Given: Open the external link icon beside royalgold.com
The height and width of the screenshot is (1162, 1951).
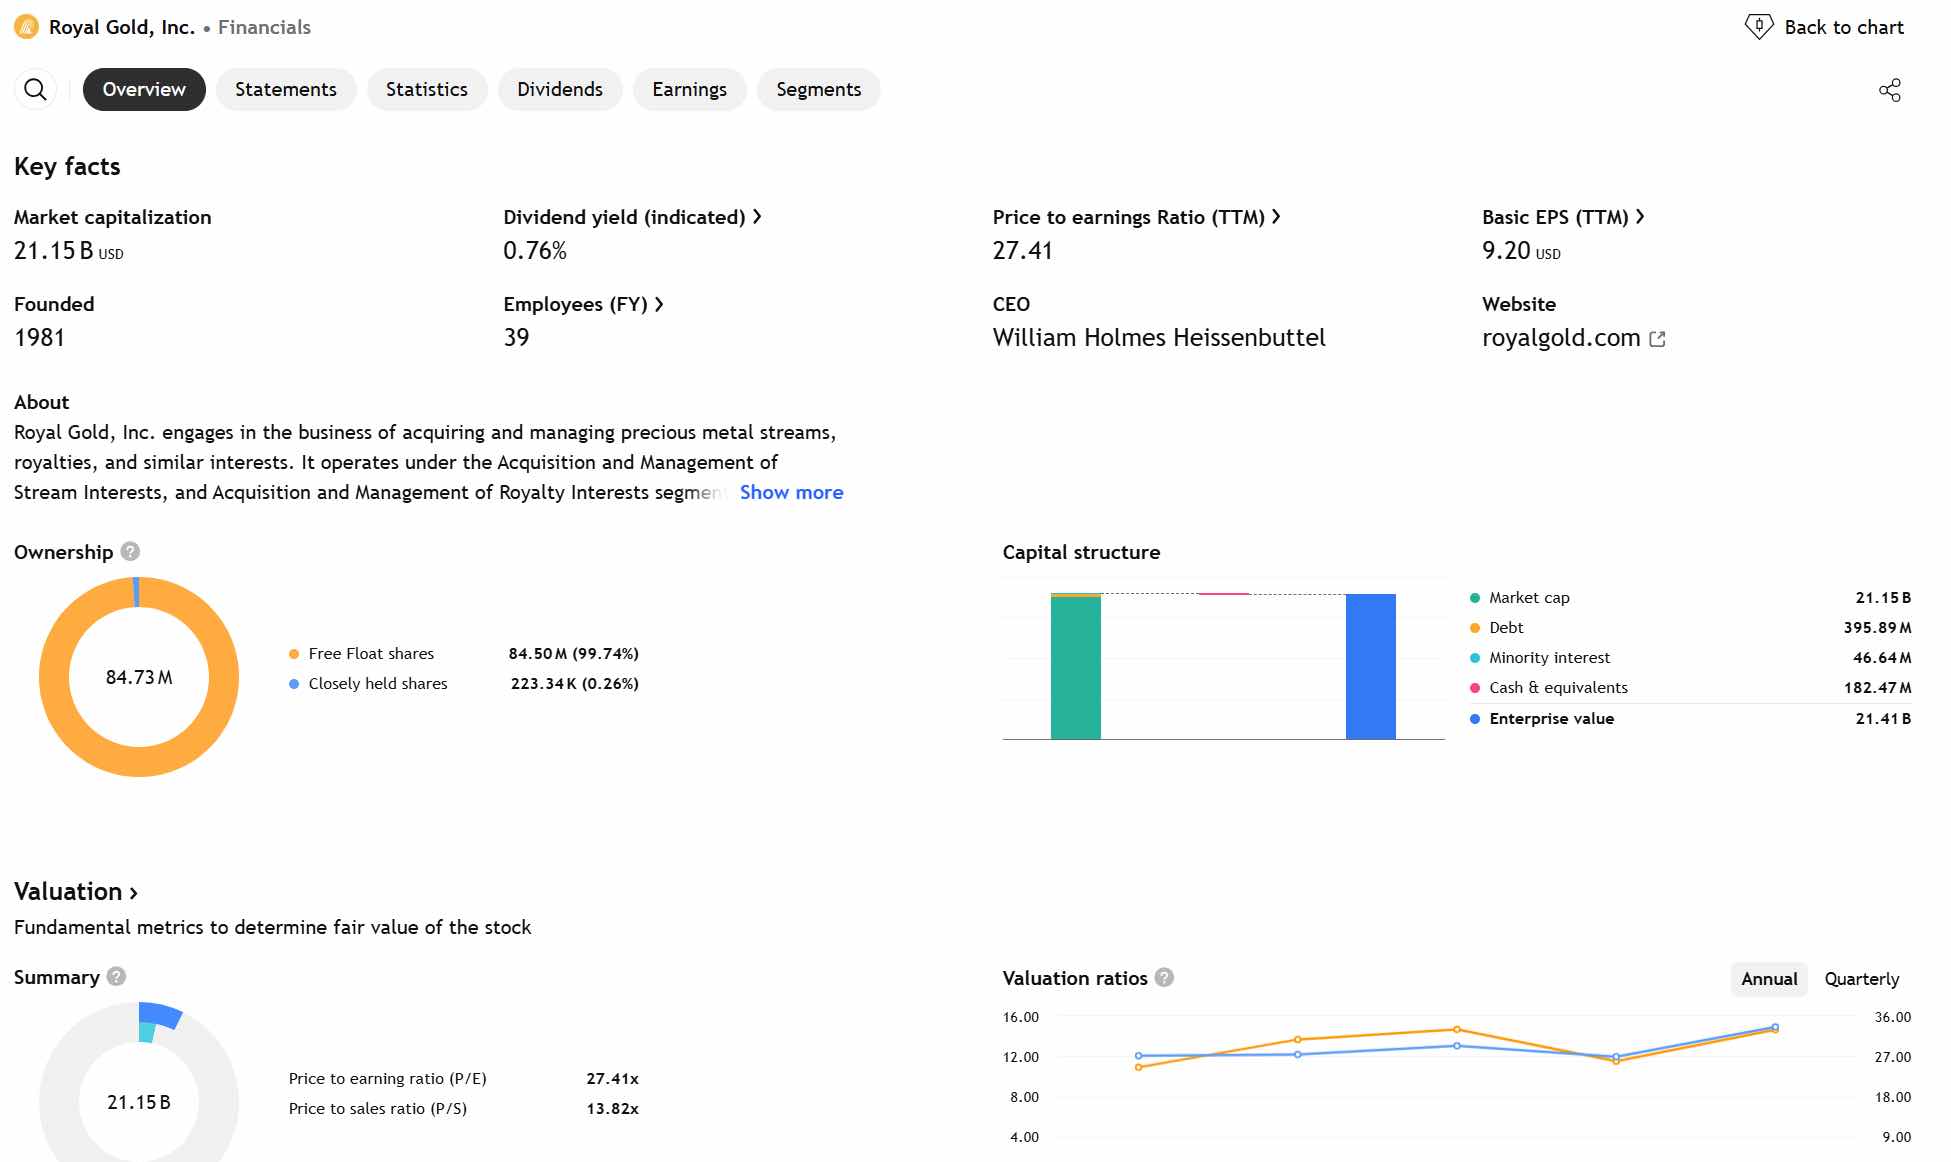Looking at the screenshot, I should [x=1657, y=339].
